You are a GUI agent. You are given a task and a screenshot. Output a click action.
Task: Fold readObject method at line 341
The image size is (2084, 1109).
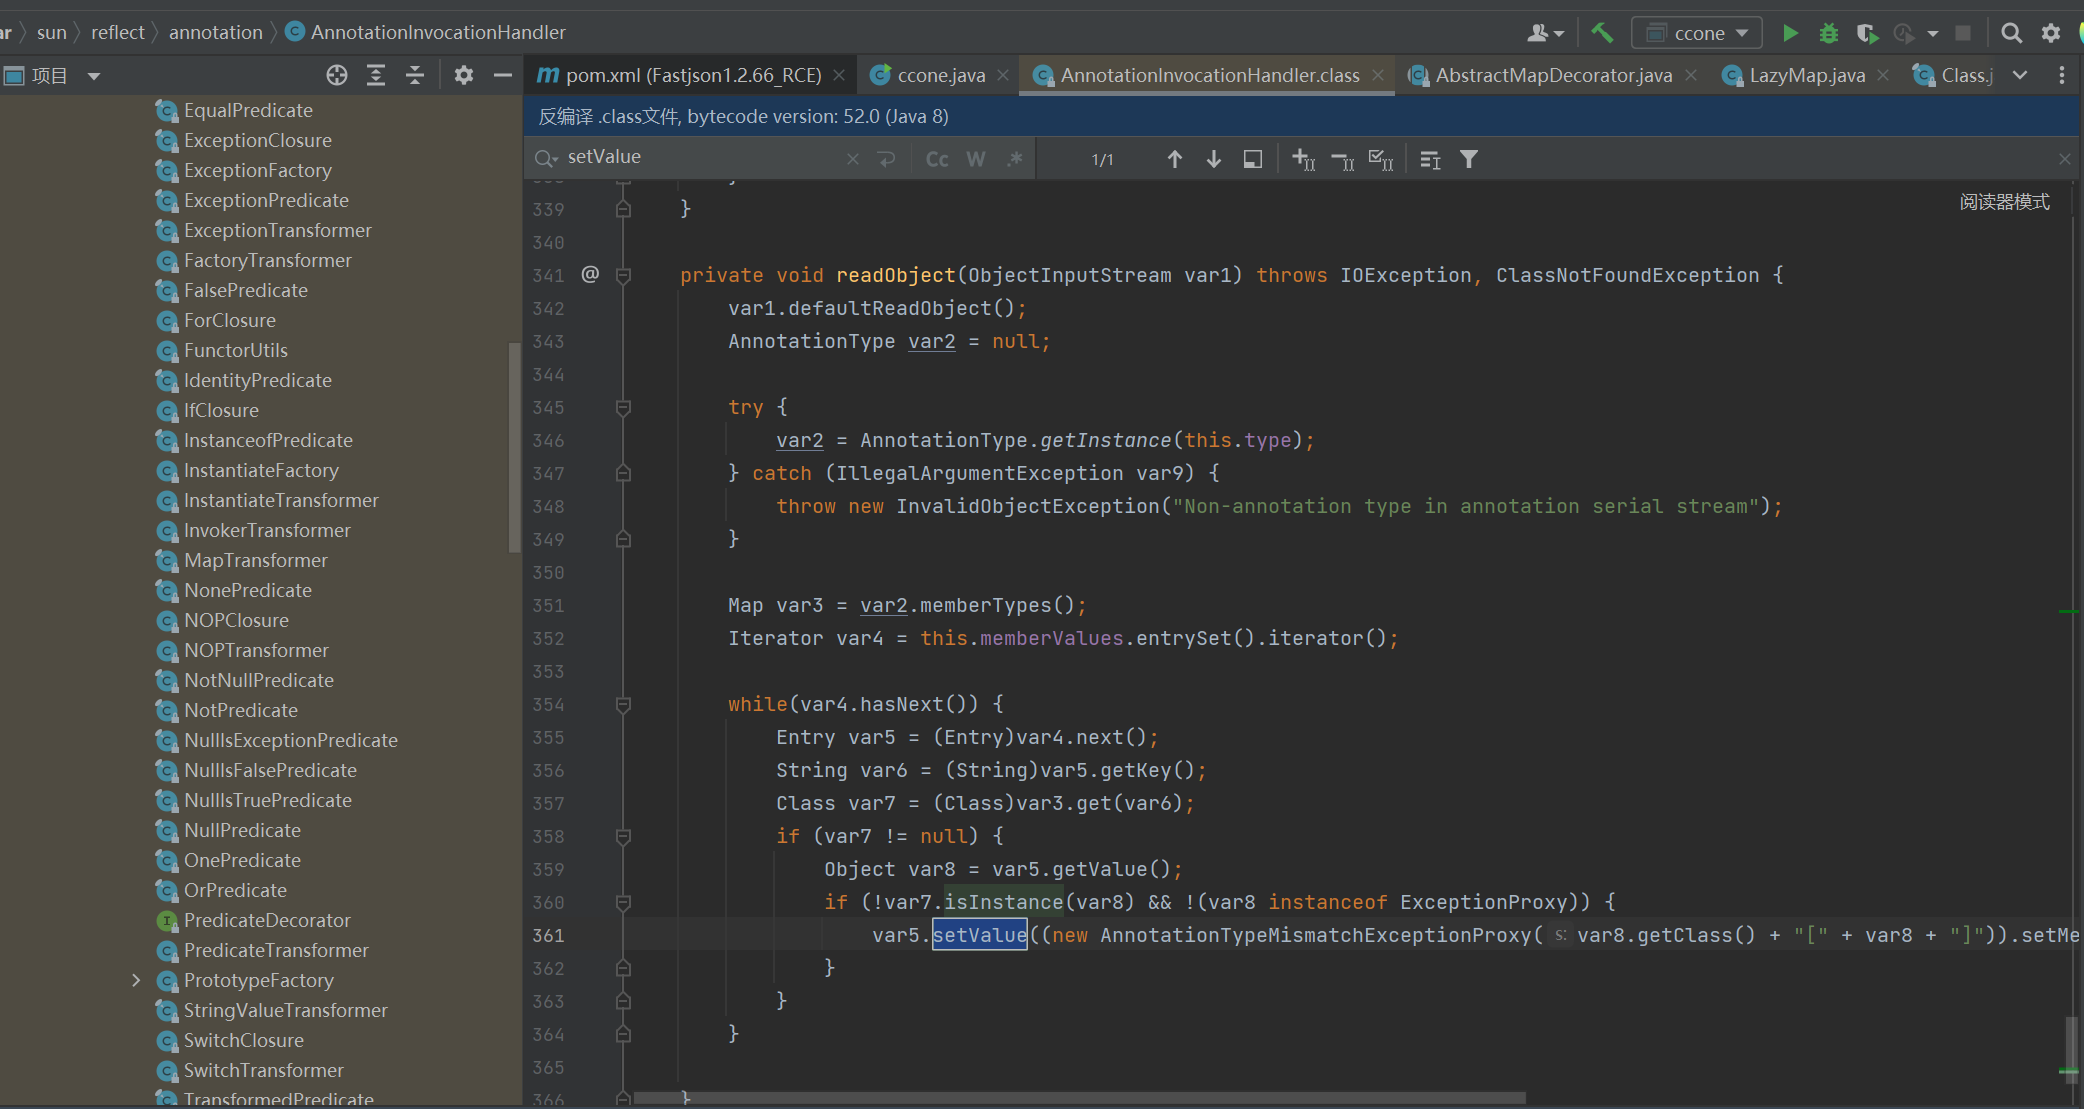coord(623,275)
